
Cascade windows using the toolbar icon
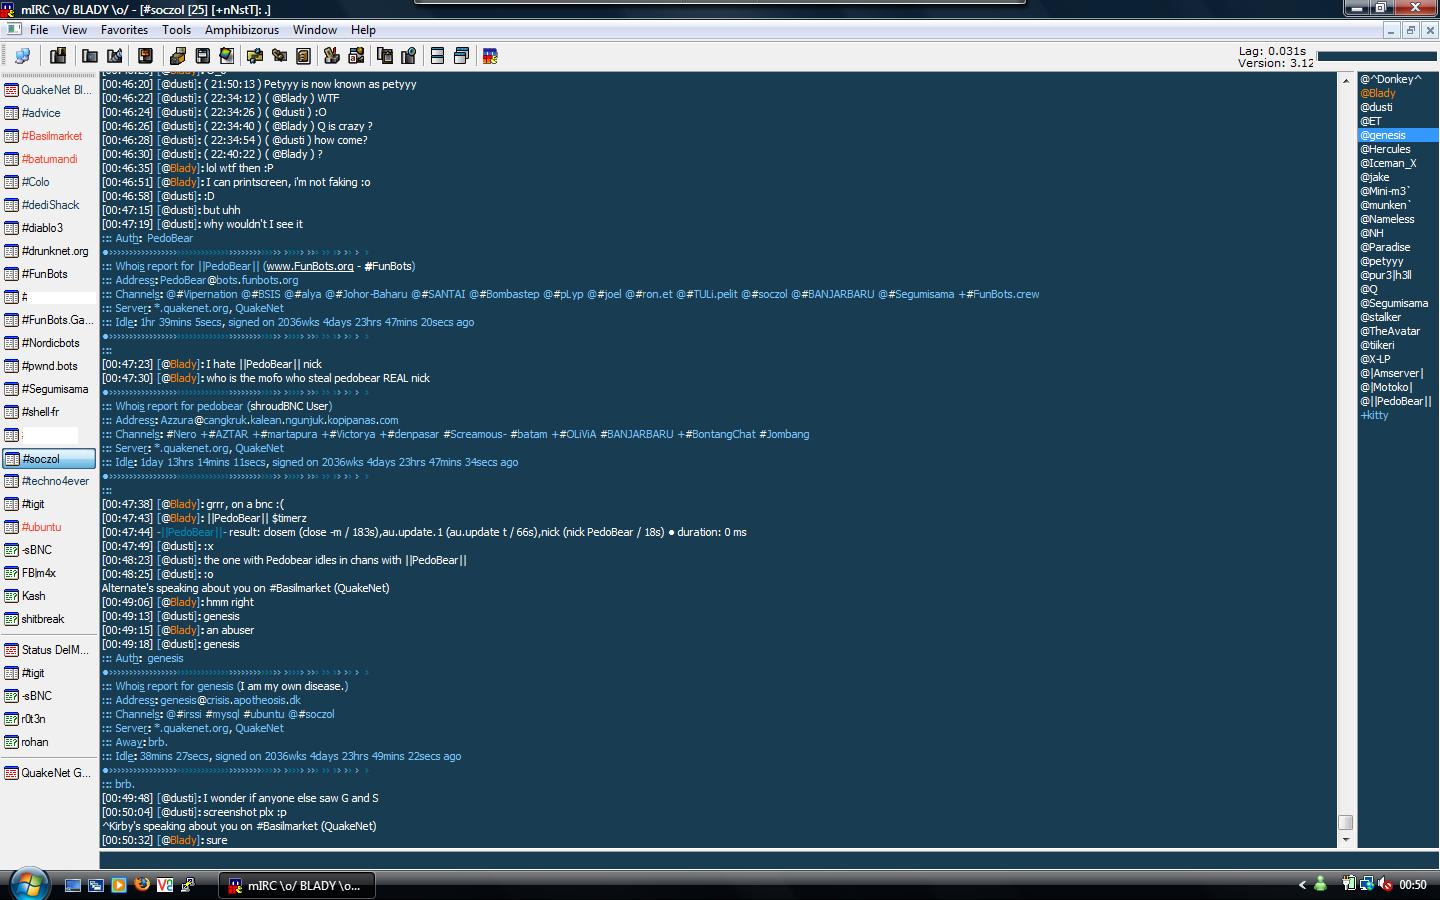point(461,56)
